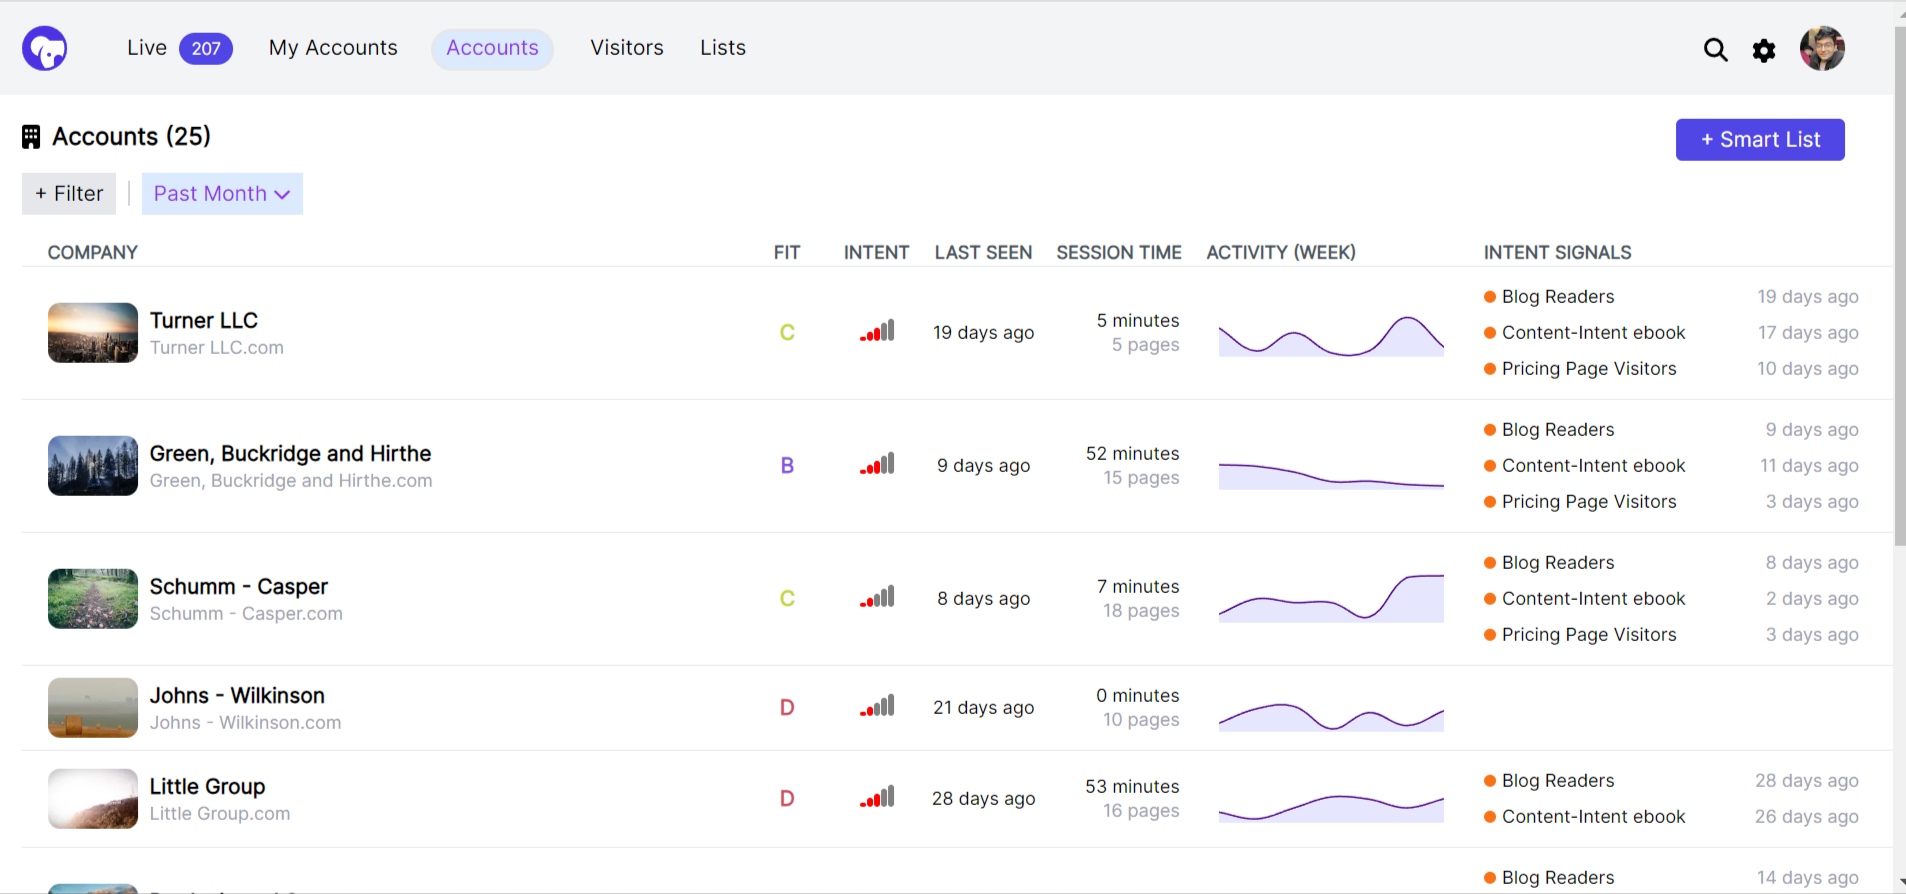Click Pricing Page Visitors for Green, Buckridge
This screenshot has height=894, width=1906.
pyautogui.click(x=1588, y=502)
